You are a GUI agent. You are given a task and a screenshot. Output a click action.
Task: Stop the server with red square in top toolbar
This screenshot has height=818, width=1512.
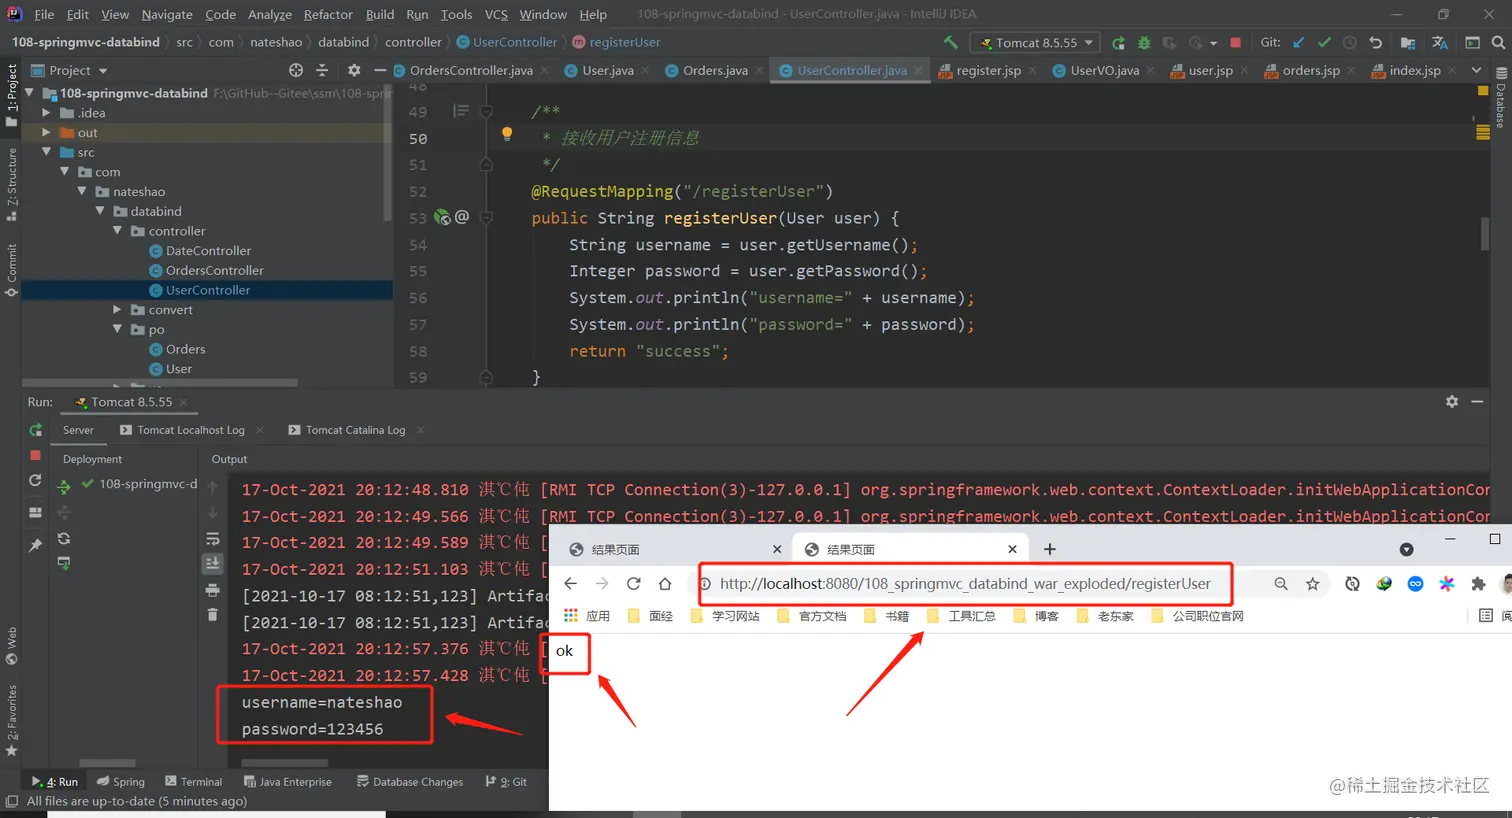pyautogui.click(x=1236, y=42)
